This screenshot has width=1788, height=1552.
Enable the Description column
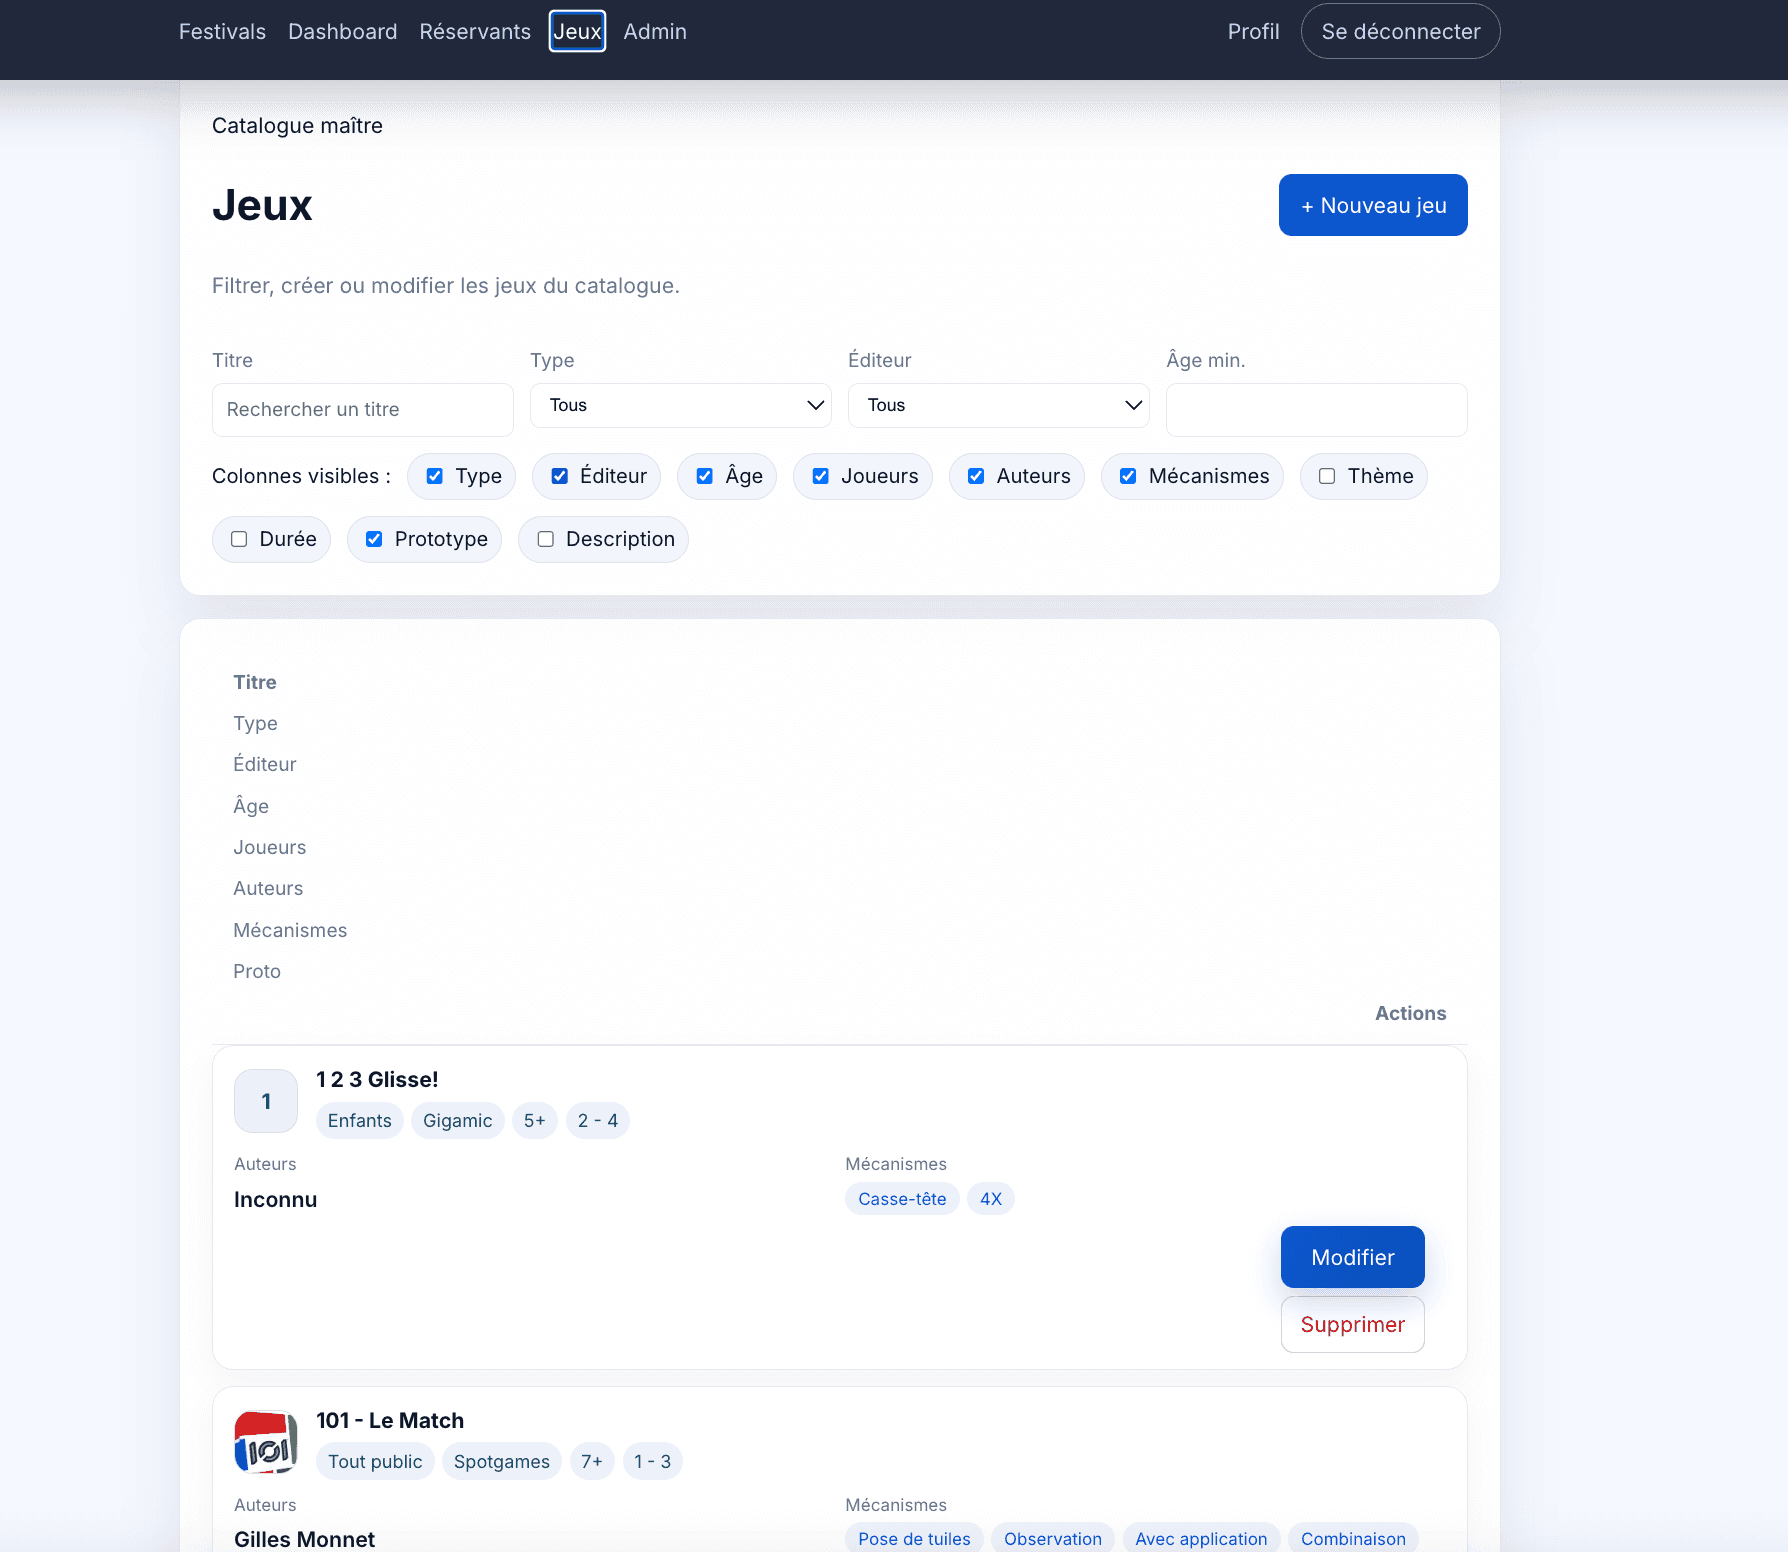click(x=546, y=539)
